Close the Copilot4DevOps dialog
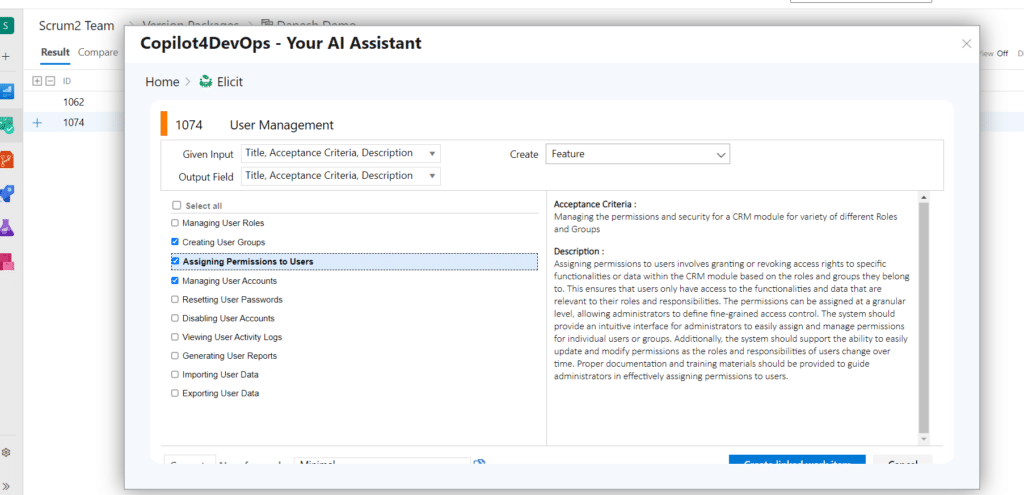The height and width of the screenshot is (495, 1024). (x=967, y=44)
